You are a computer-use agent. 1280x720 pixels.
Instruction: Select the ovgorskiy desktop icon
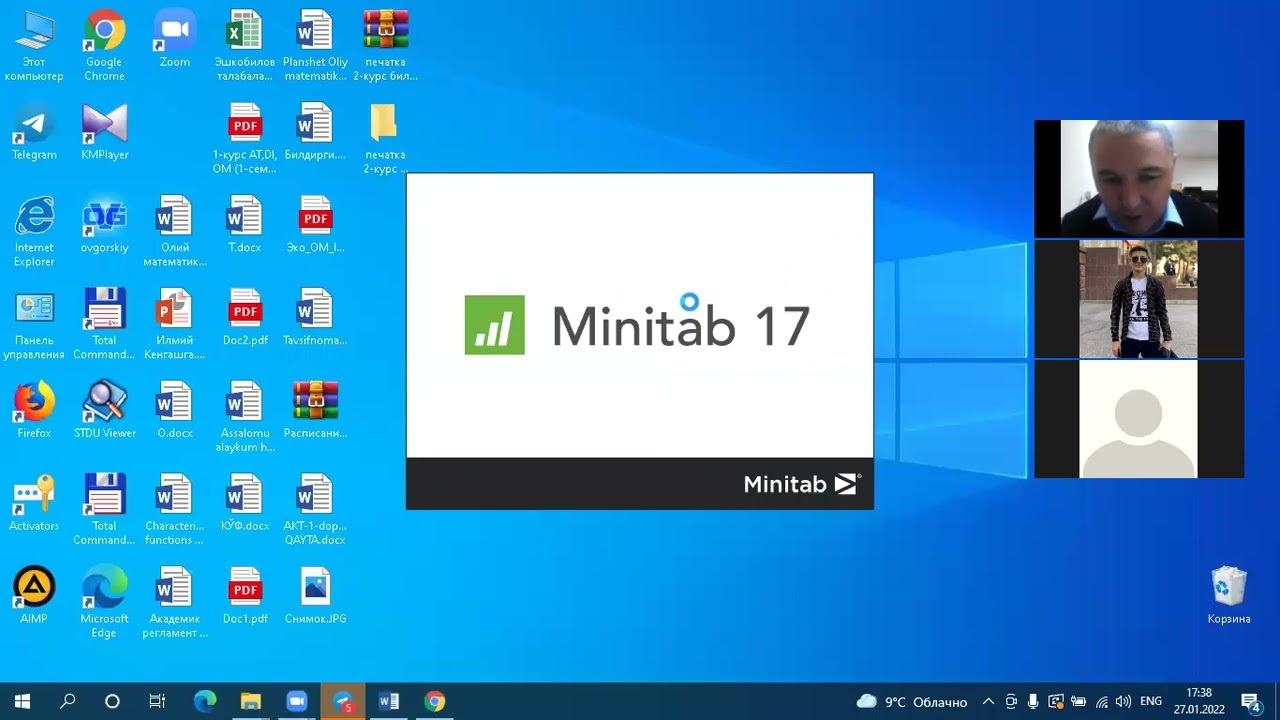click(104, 225)
